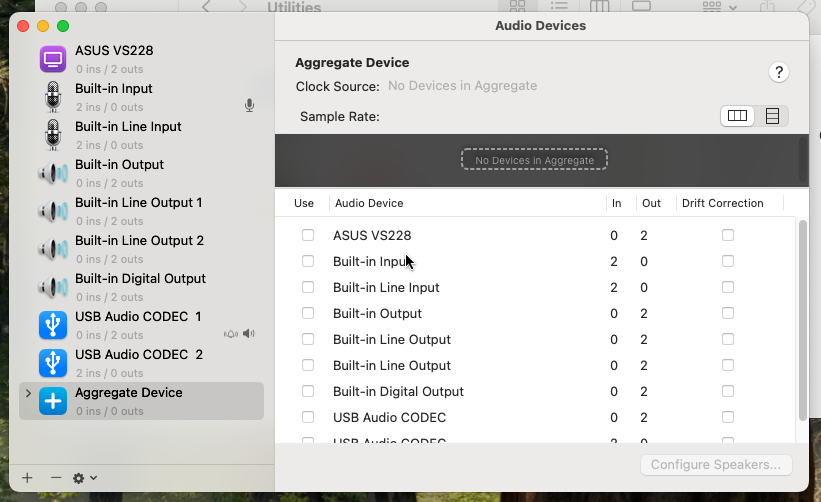The width and height of the screenshot is (821, 502).
Task: Check Use box for USB Audio CODEC with 2 outs
Action: 308,417
